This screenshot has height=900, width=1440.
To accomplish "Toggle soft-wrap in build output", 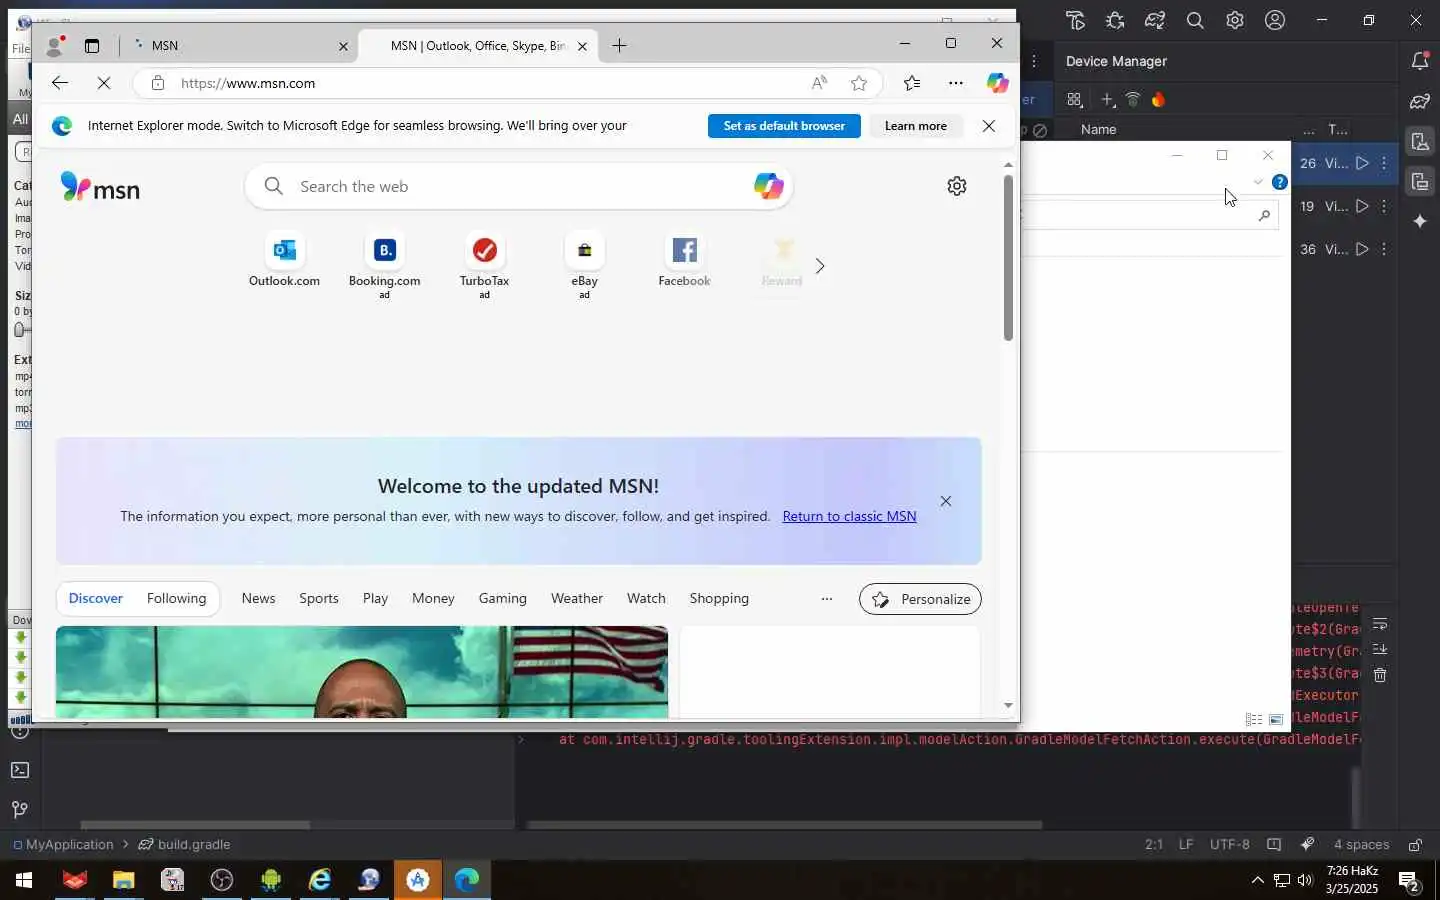I will point(1380,624).
